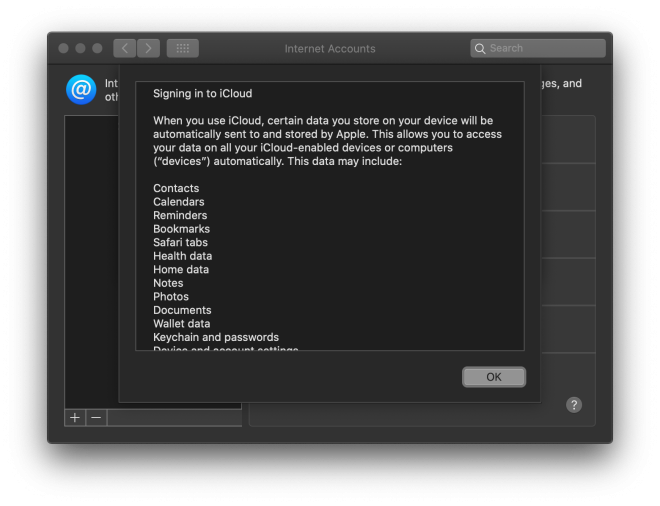The height and width of the screenshot is (506, 660).
Task: Show all preferences via the grid icon
Action: [x=183, y=48]
